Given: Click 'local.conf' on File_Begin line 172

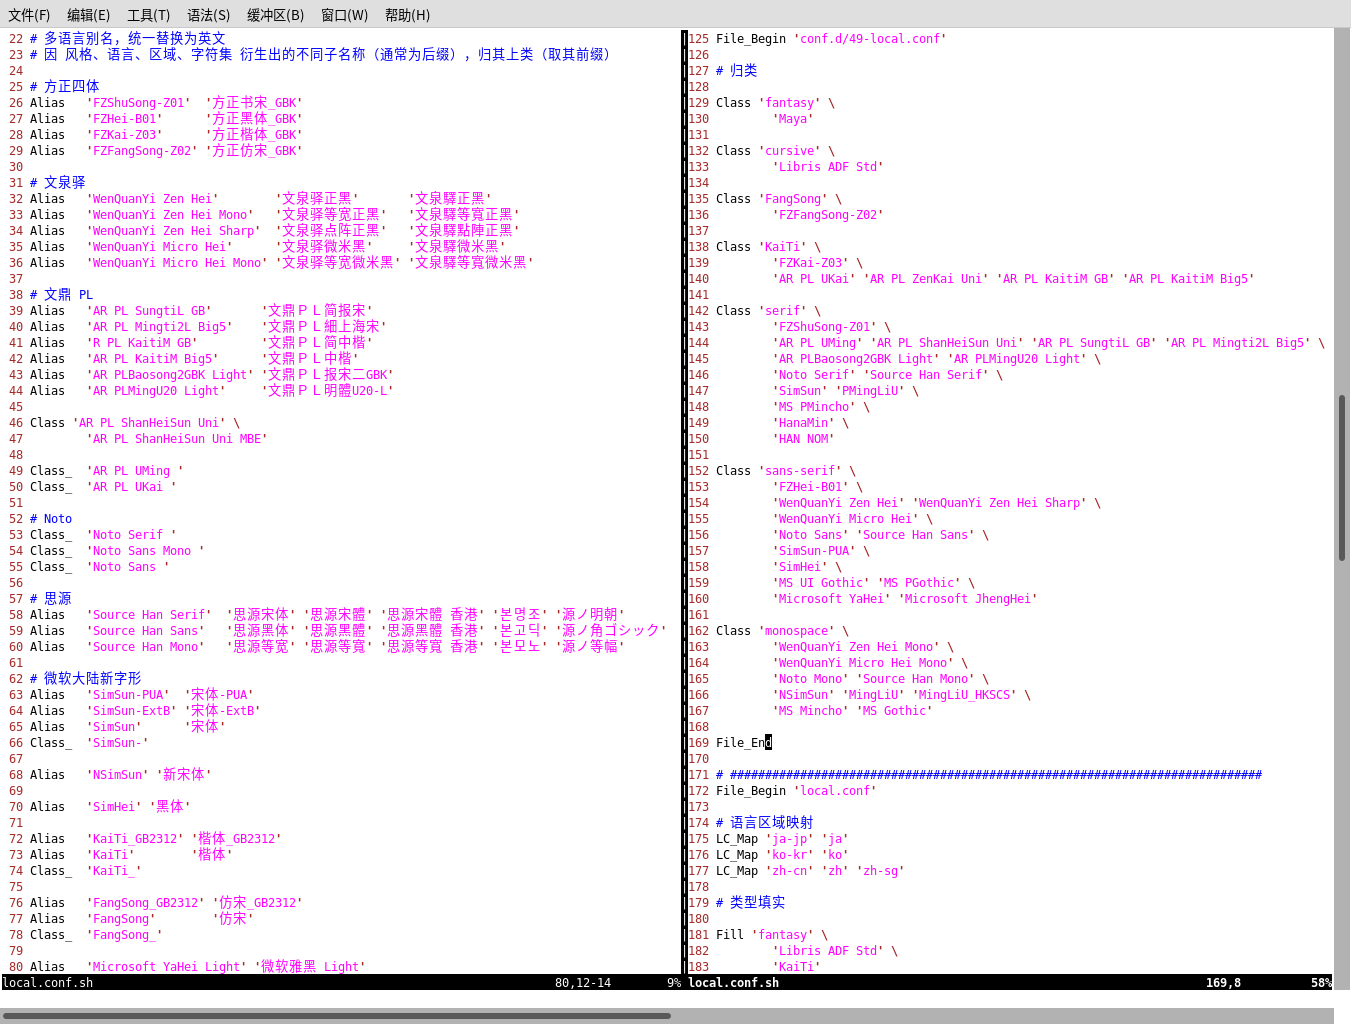Looking at the screenshot, I should (835, 791).
